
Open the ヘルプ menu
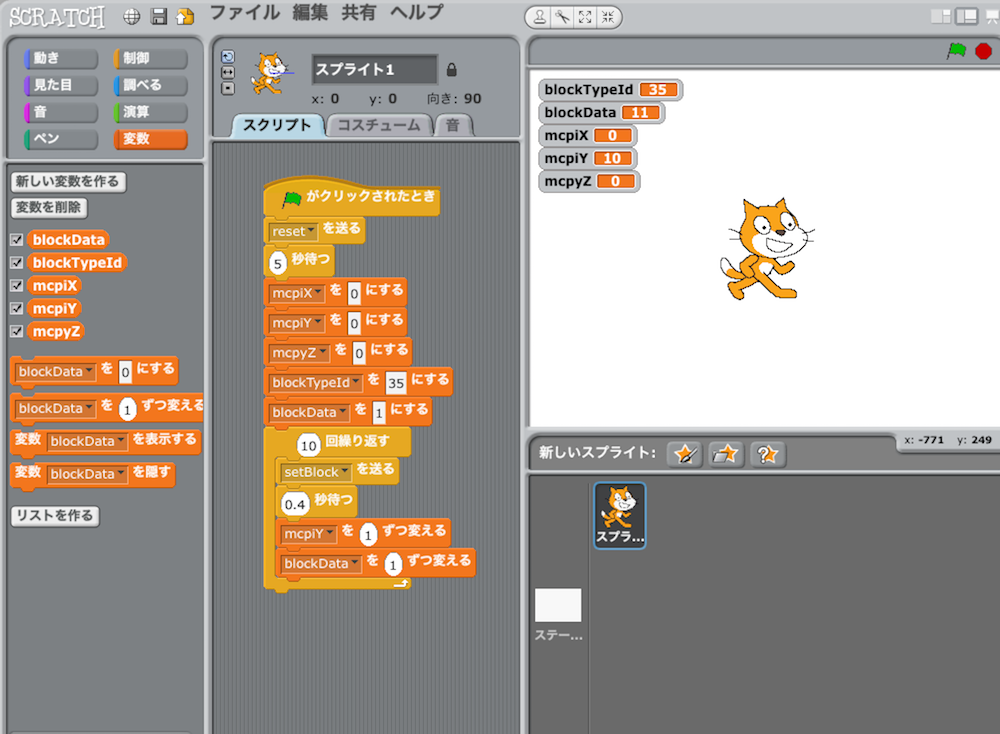416,13
